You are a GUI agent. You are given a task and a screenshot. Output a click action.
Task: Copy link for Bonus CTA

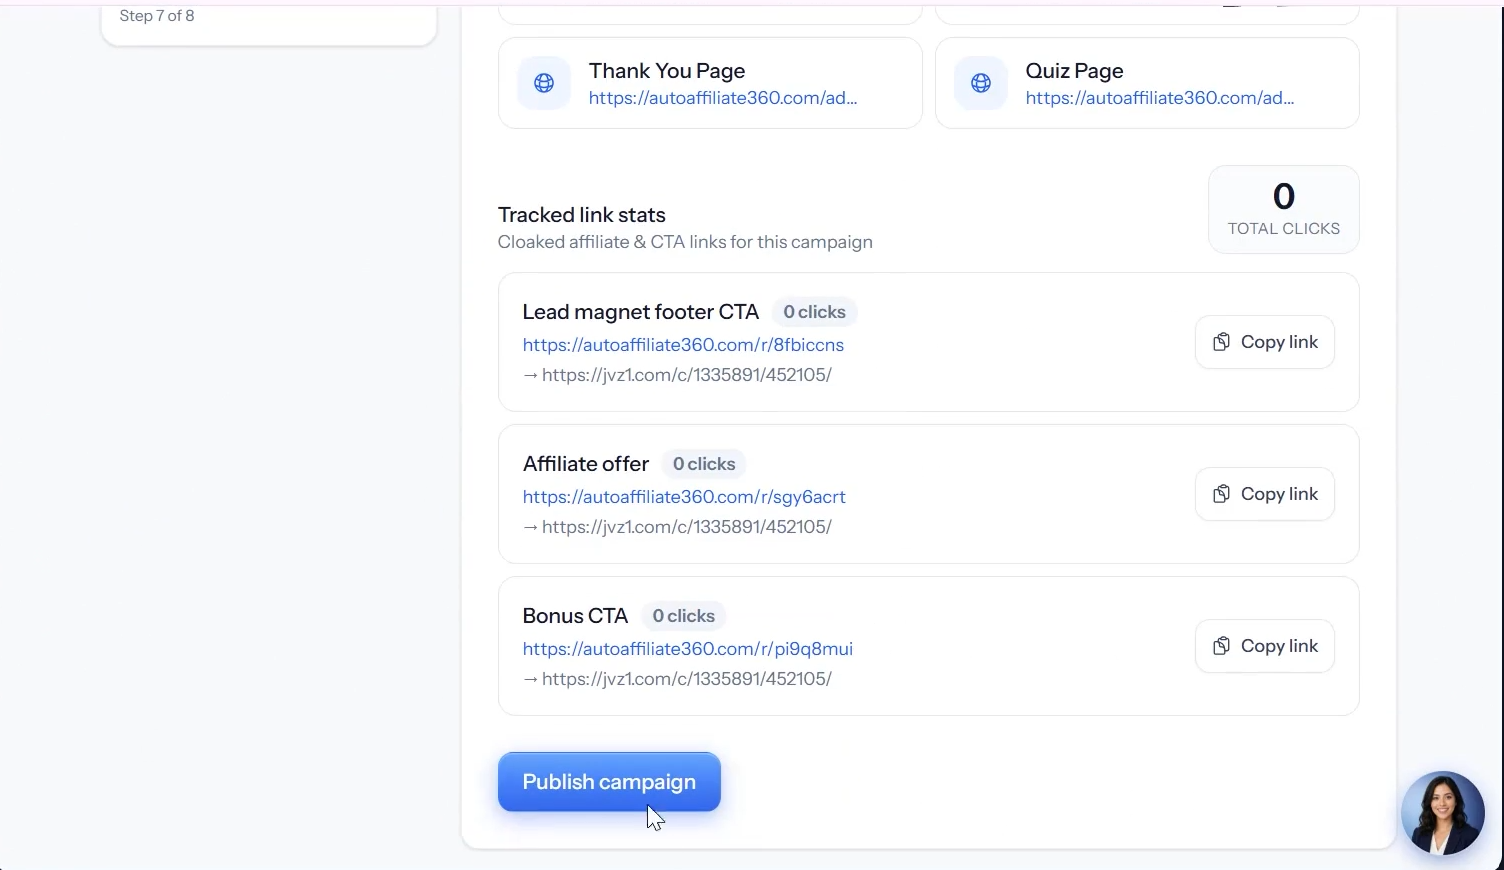[x=1264, y=646]
